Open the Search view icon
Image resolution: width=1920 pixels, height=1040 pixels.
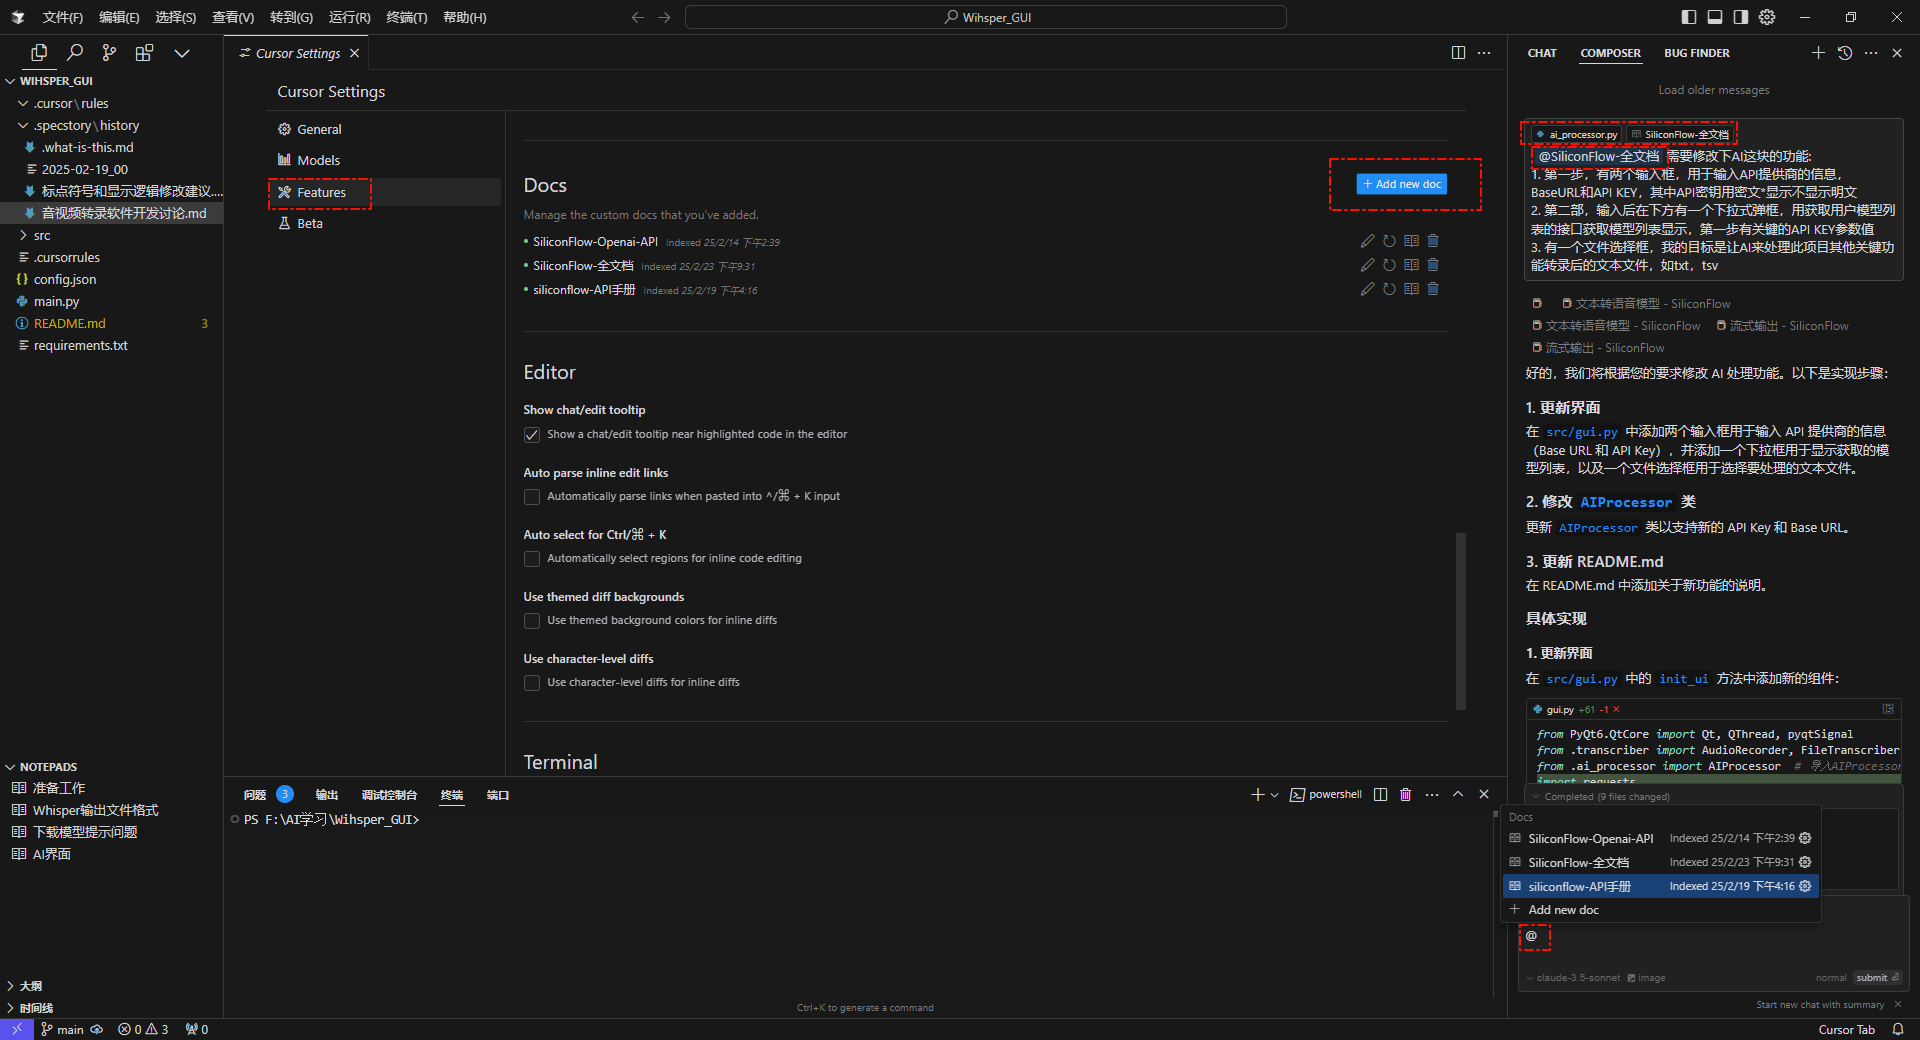pos(74,53)
